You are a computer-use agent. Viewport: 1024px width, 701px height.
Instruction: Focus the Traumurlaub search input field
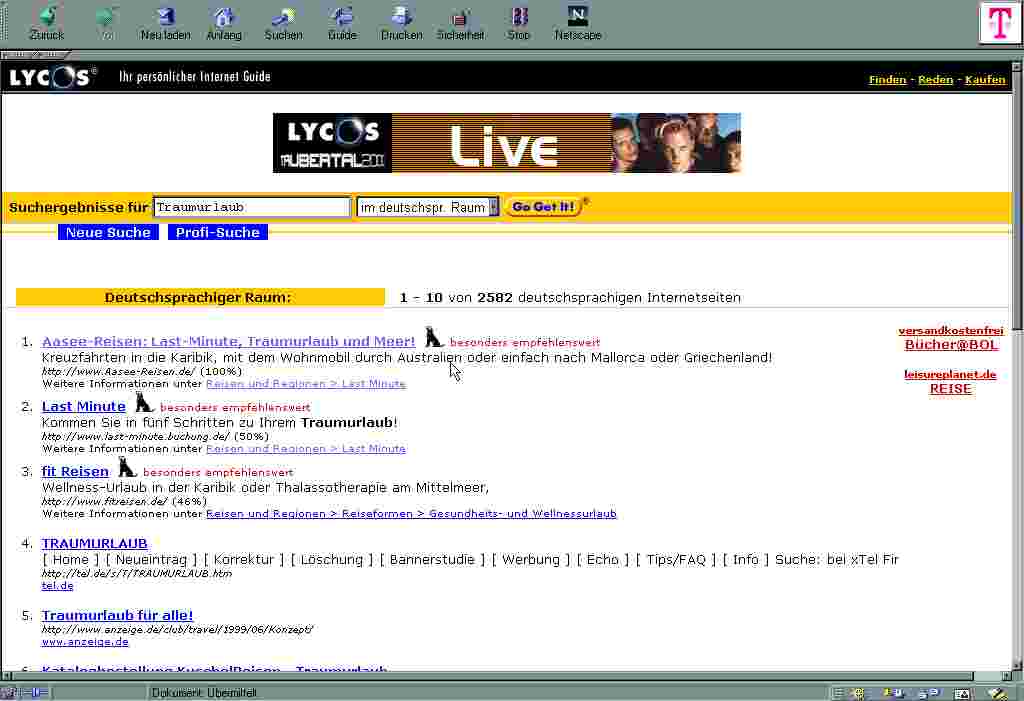click(x=252, y=207)
